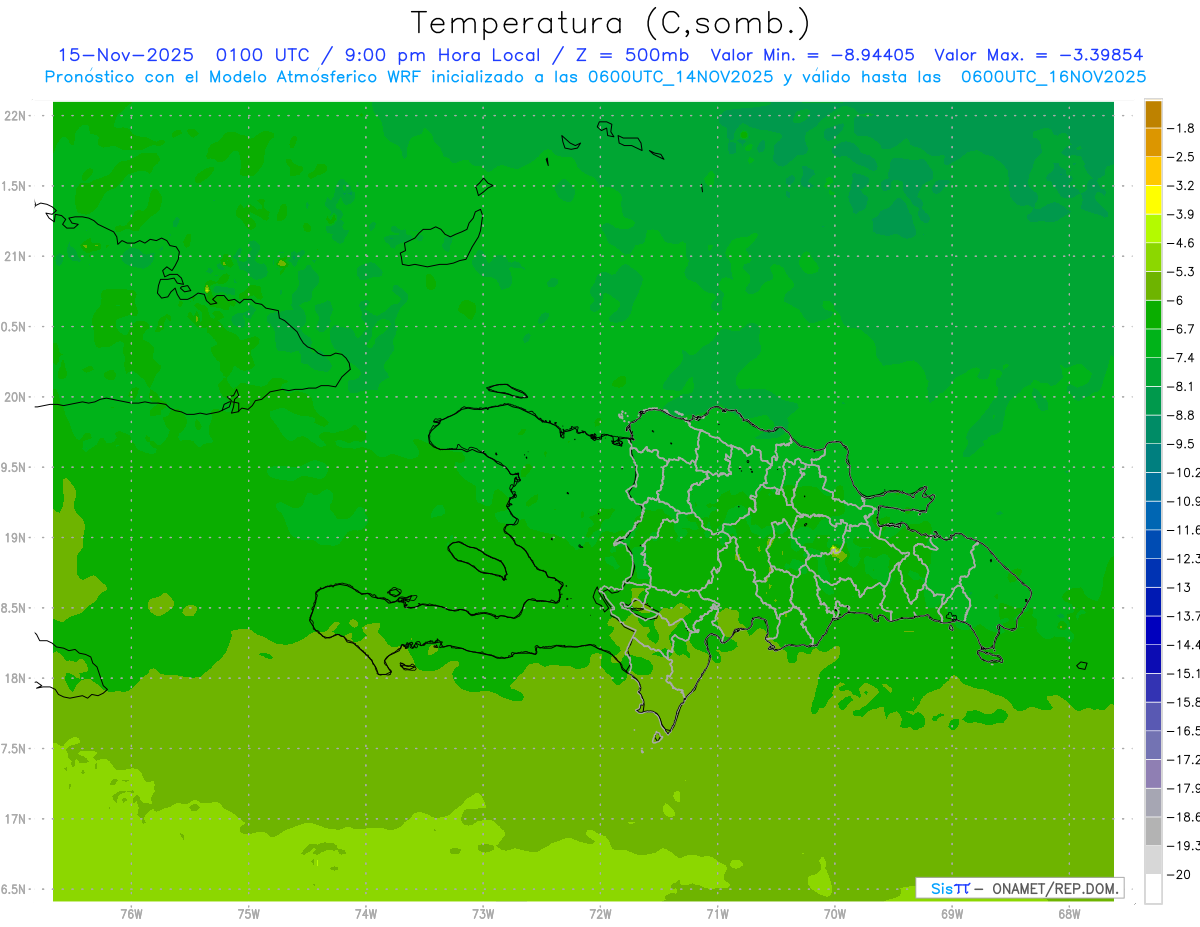
Task: Click the "-3.9" color scale label
Action: point(1182,214)
